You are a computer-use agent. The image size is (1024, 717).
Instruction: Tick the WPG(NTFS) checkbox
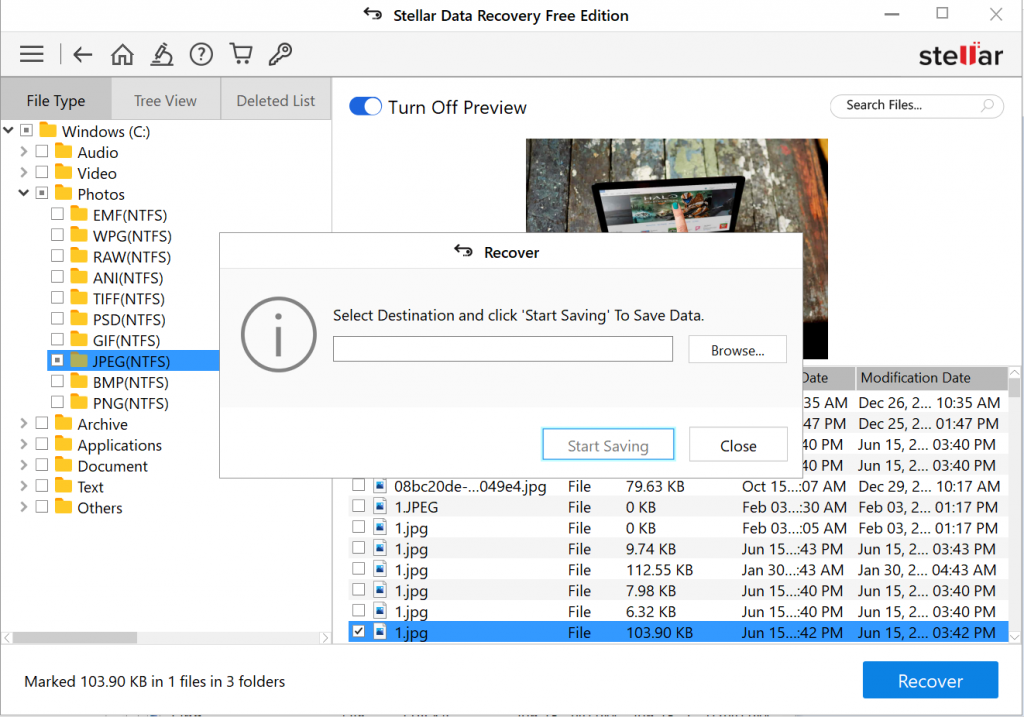57,235
